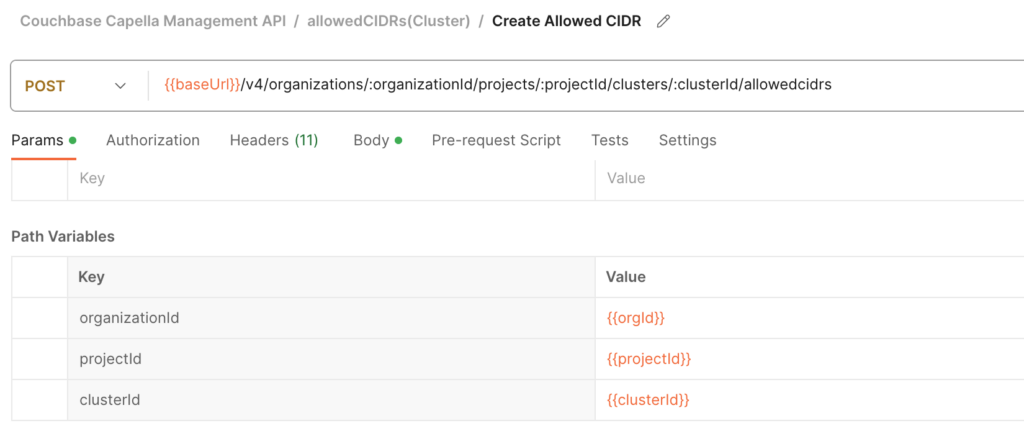
Task: Click the request URL field
Action: click(x=586, y=86)
